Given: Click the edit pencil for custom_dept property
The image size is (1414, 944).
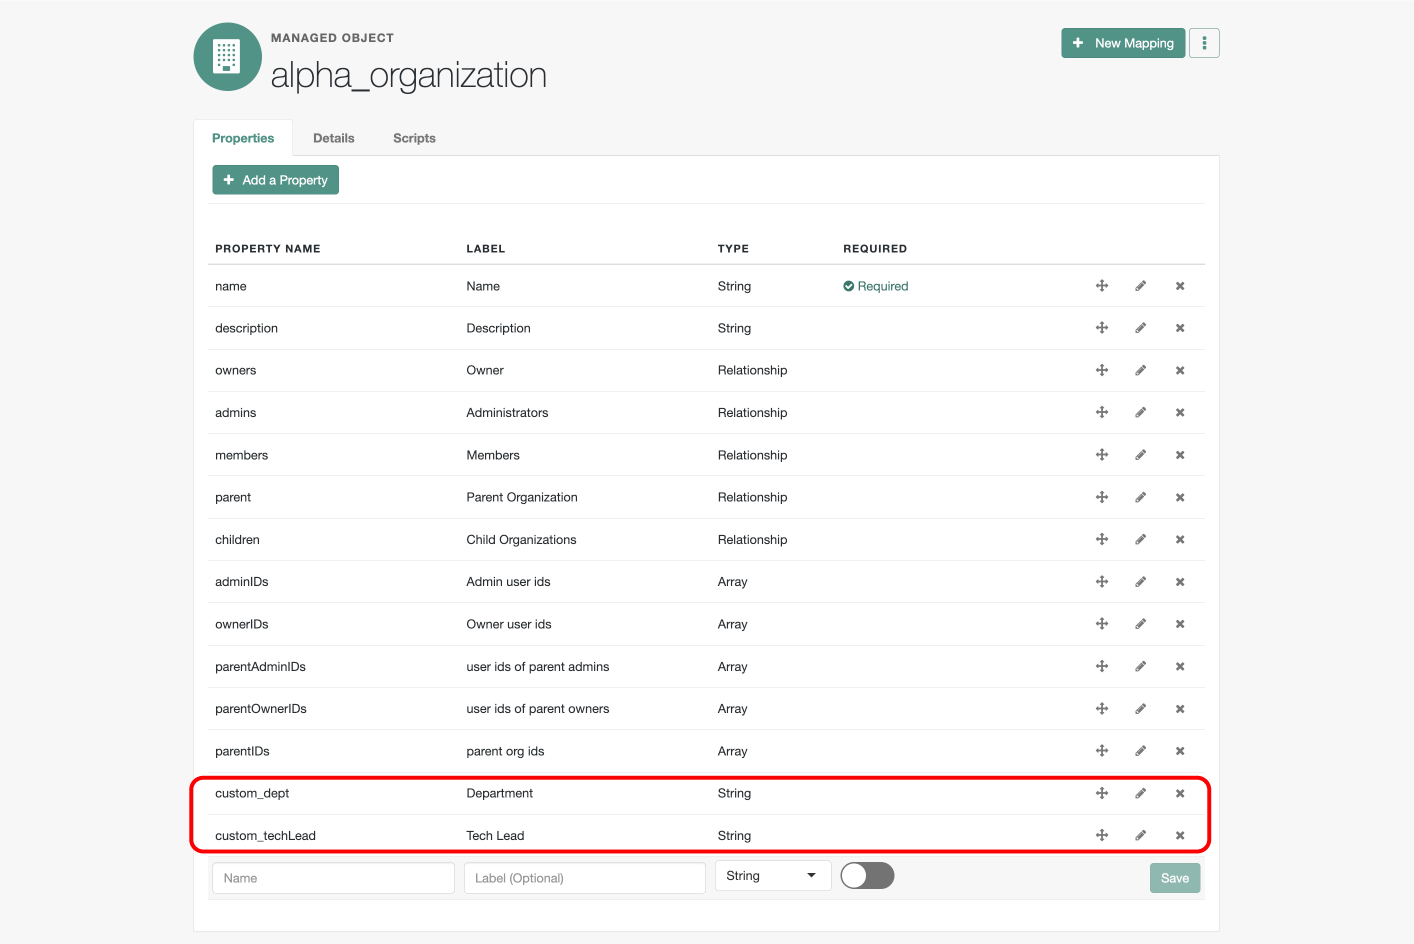Looking at the screenshot, I should [x=1140, y=793].
